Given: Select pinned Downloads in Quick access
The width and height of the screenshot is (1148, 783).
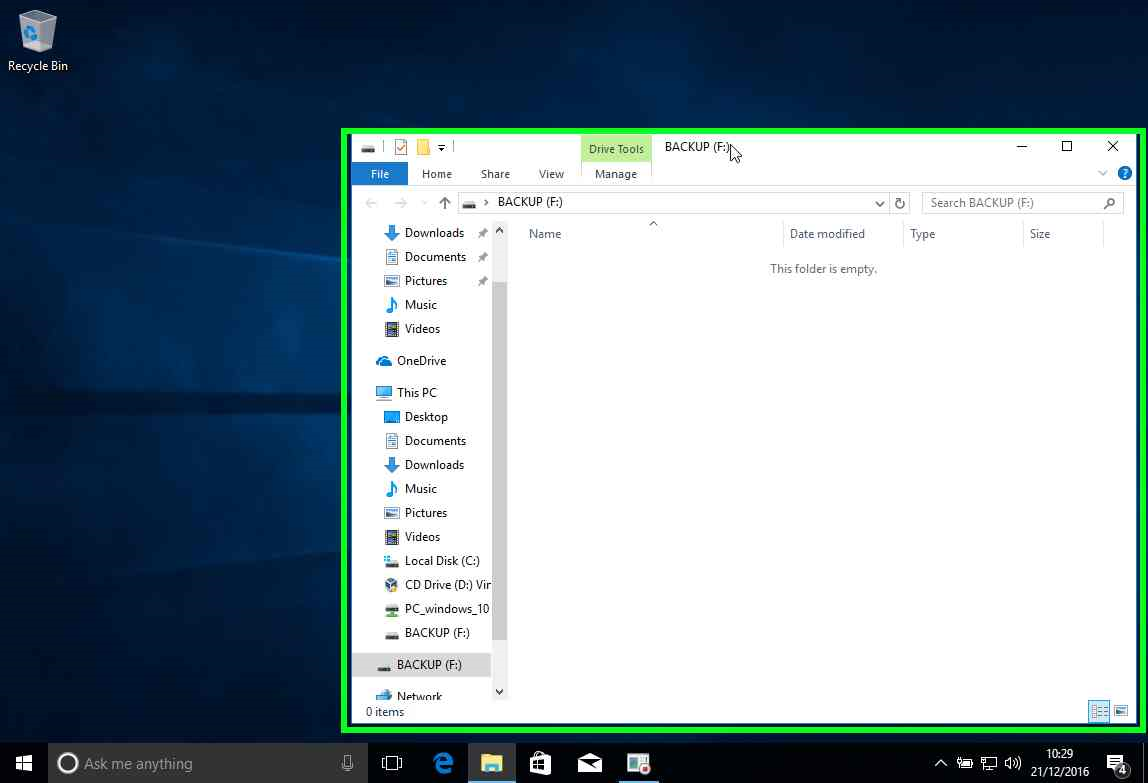Looking at the screenshot, I should tap(434, 233).
